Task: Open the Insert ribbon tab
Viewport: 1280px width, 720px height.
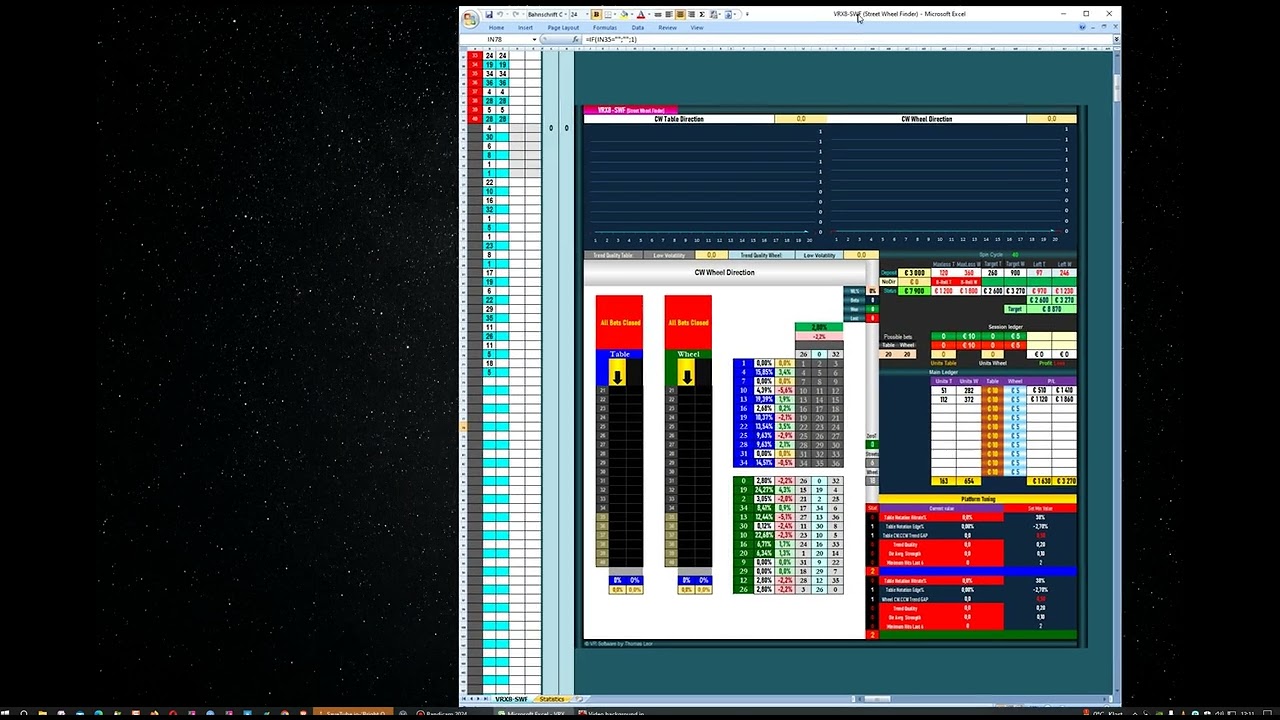Action: coord(525,28)
